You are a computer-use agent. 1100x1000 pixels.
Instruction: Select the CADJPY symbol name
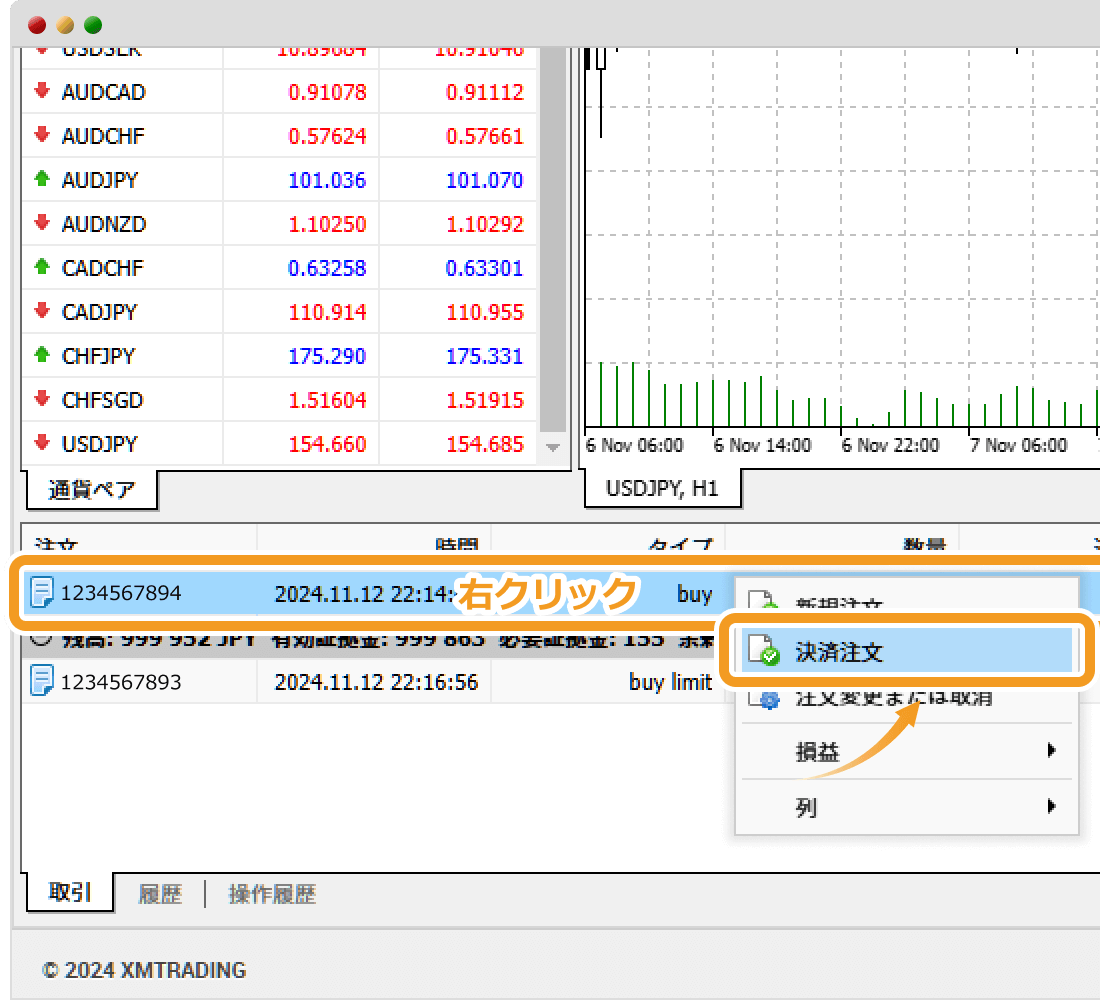pyautogui.click(x=100, y=312)
